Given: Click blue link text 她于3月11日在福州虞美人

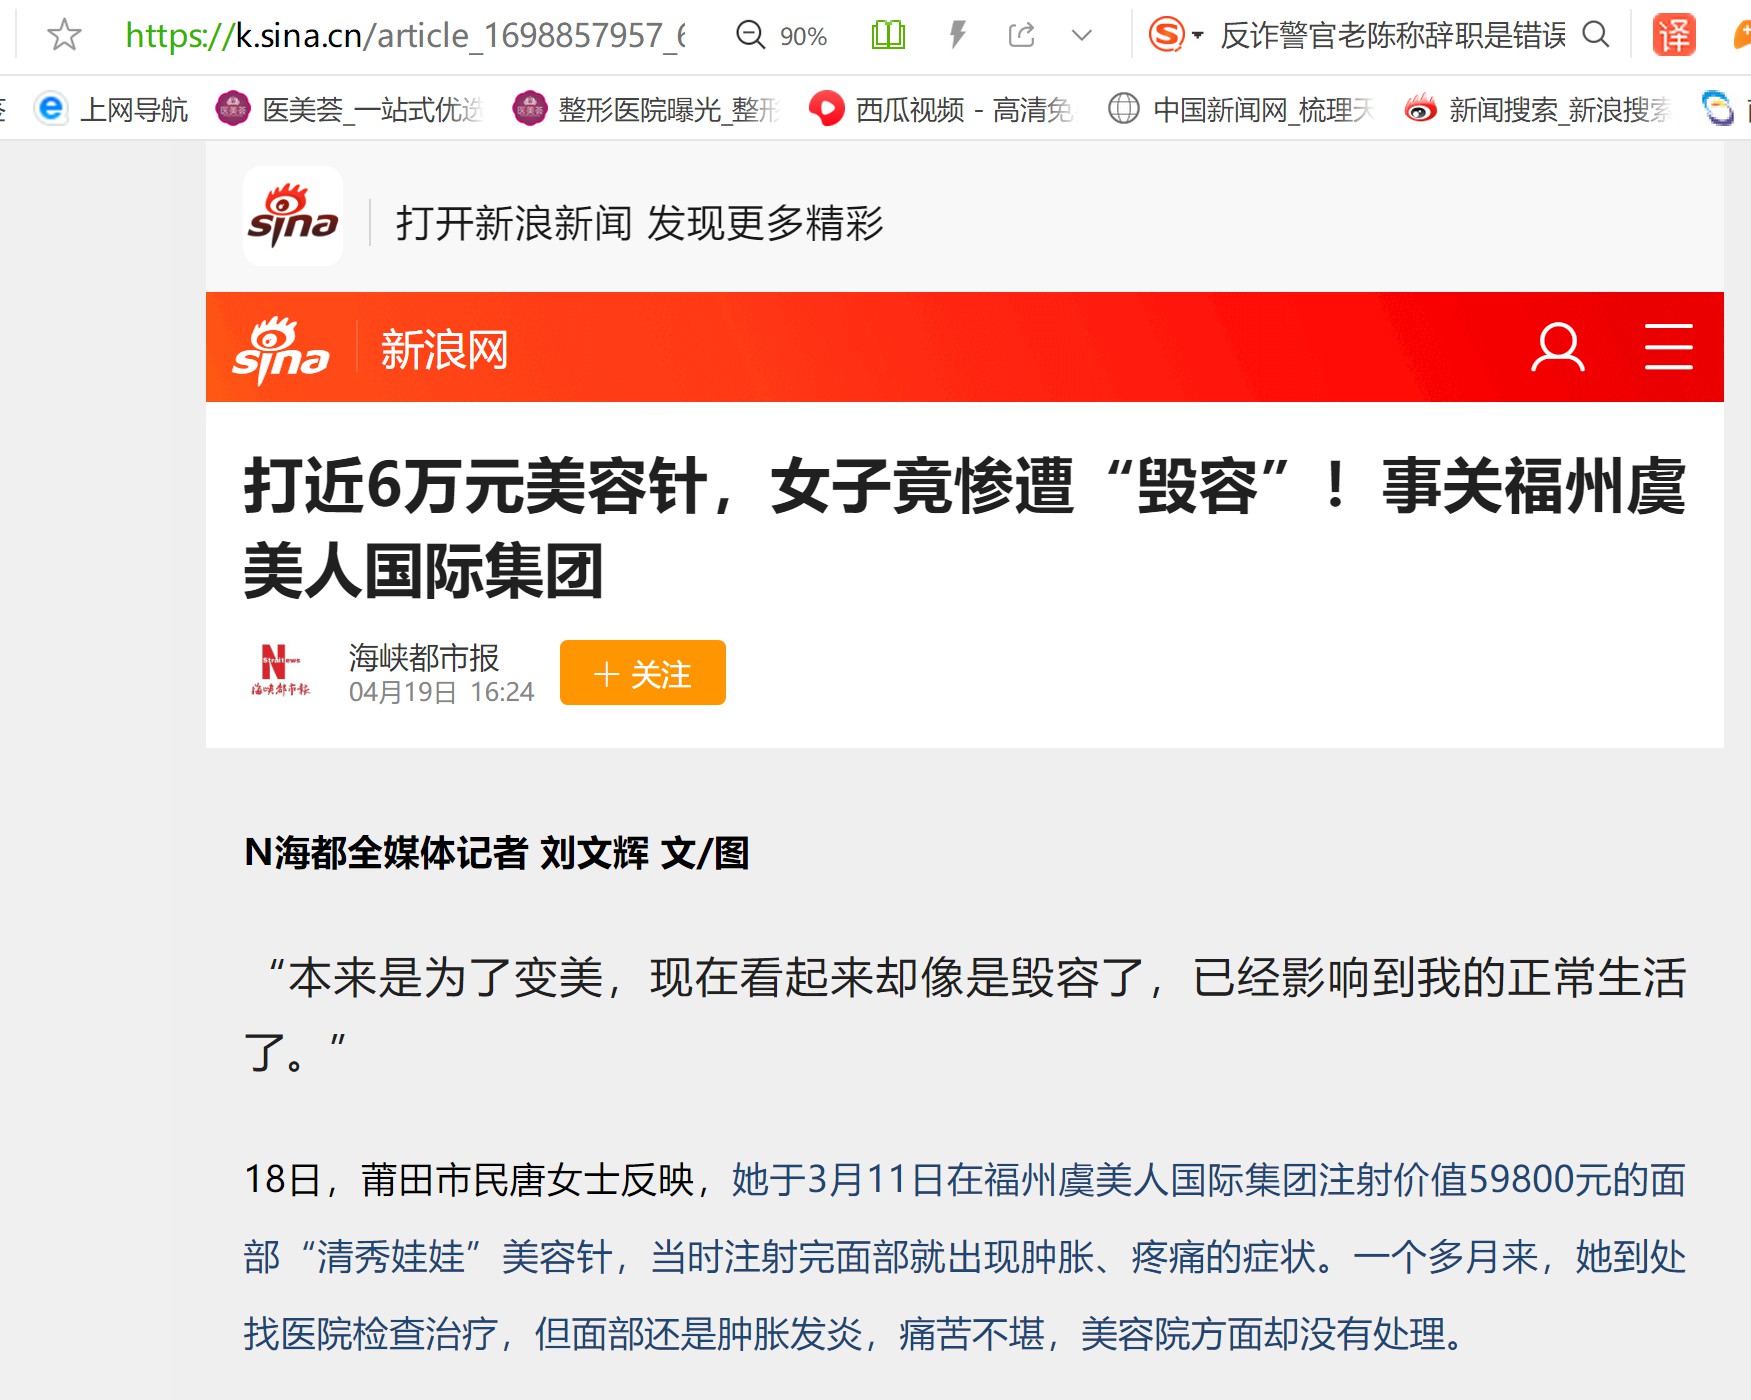Looking at the screenshot, I should pos(965,1257).
